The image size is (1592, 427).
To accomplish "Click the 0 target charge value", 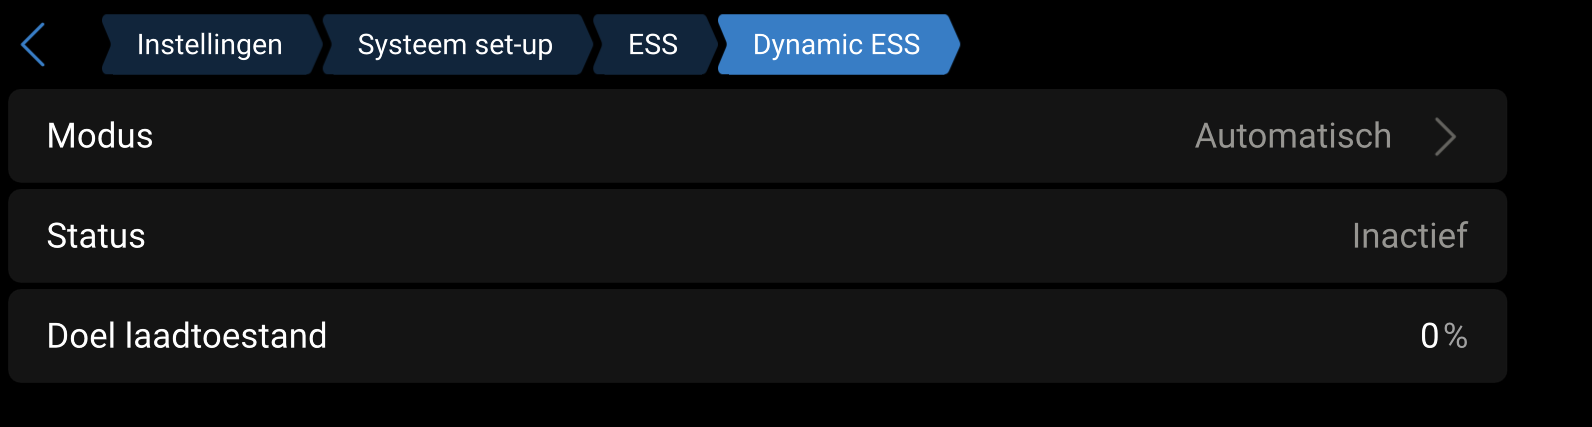I will [x=1429, y=336].
